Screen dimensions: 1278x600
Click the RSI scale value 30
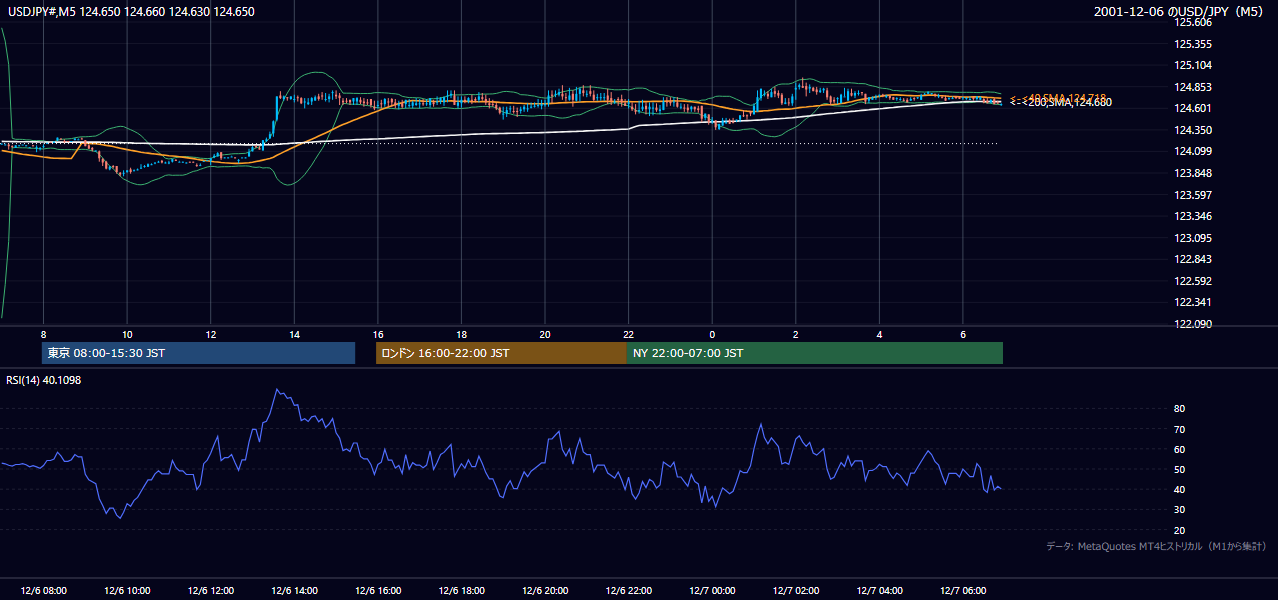click(x=1179, y=510)
